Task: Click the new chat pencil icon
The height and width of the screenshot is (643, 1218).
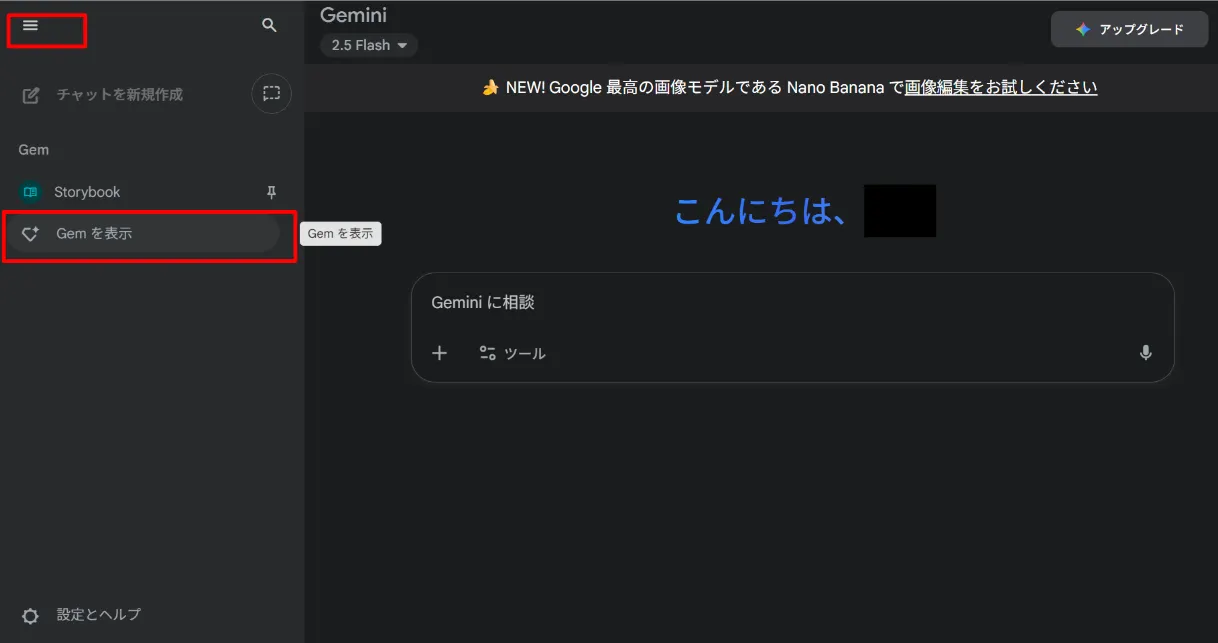Action: pyautogui.click(x=31, y=95)
